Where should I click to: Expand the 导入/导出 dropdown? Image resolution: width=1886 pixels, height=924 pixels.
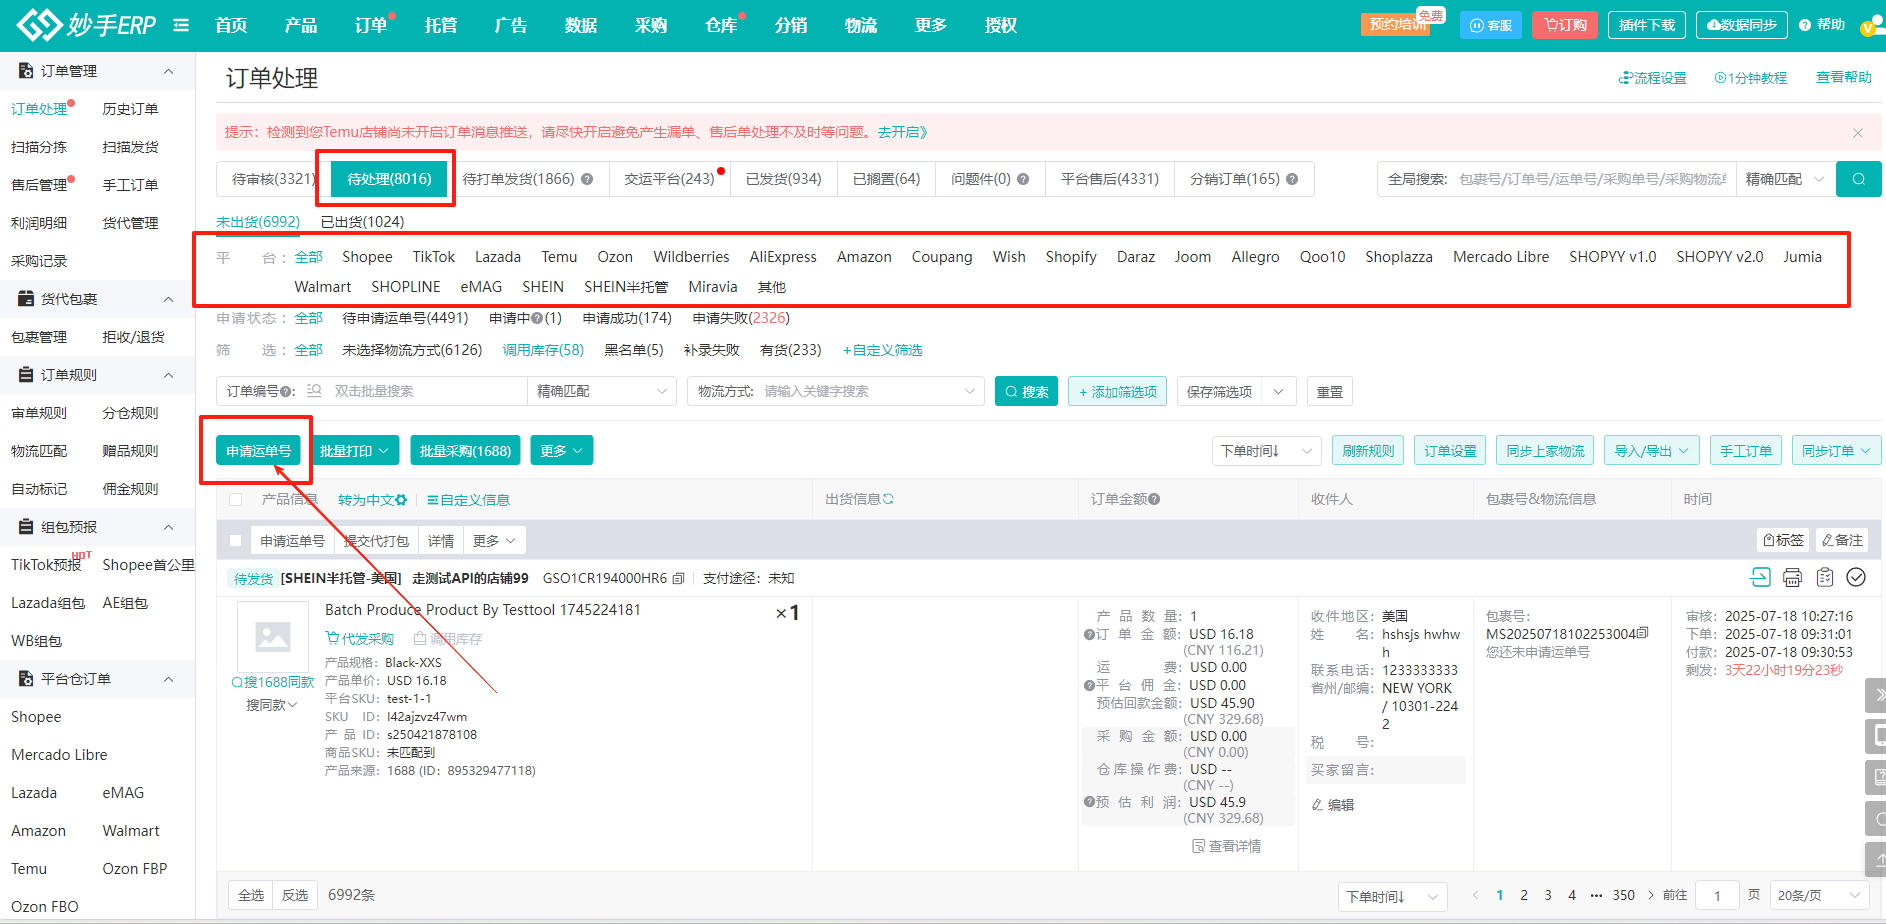click(1651, 451)
